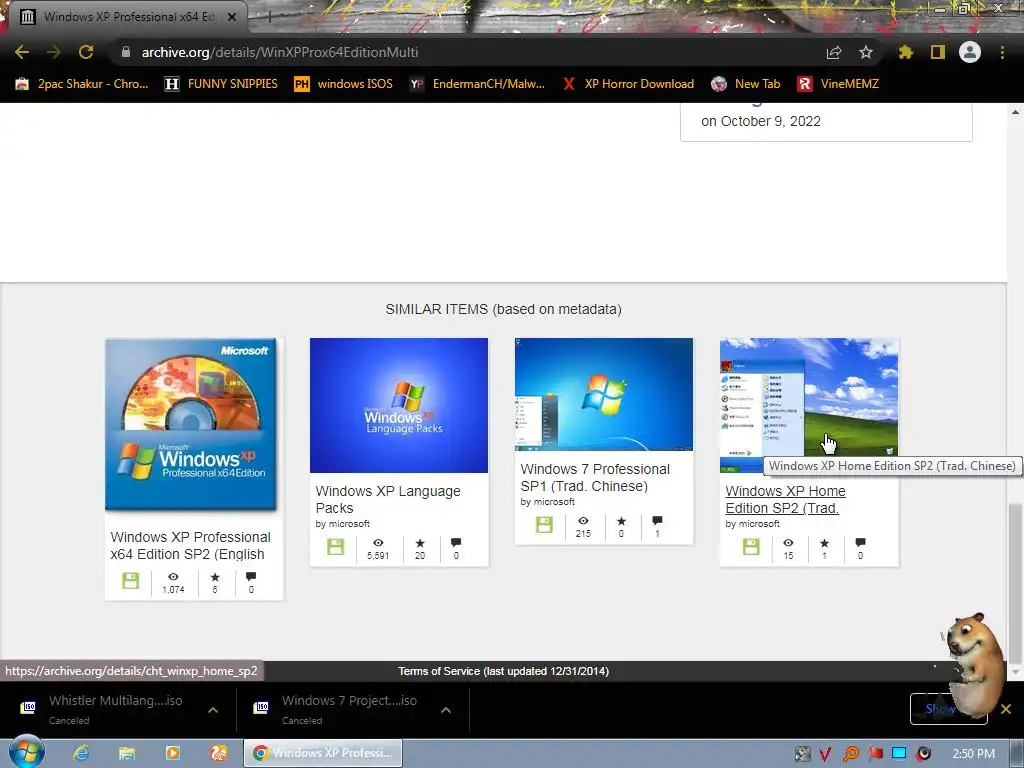This screenshot has width=1024, height=768.
Task: Open Windows XP Language Packs thumbnail
Action: 398,405
